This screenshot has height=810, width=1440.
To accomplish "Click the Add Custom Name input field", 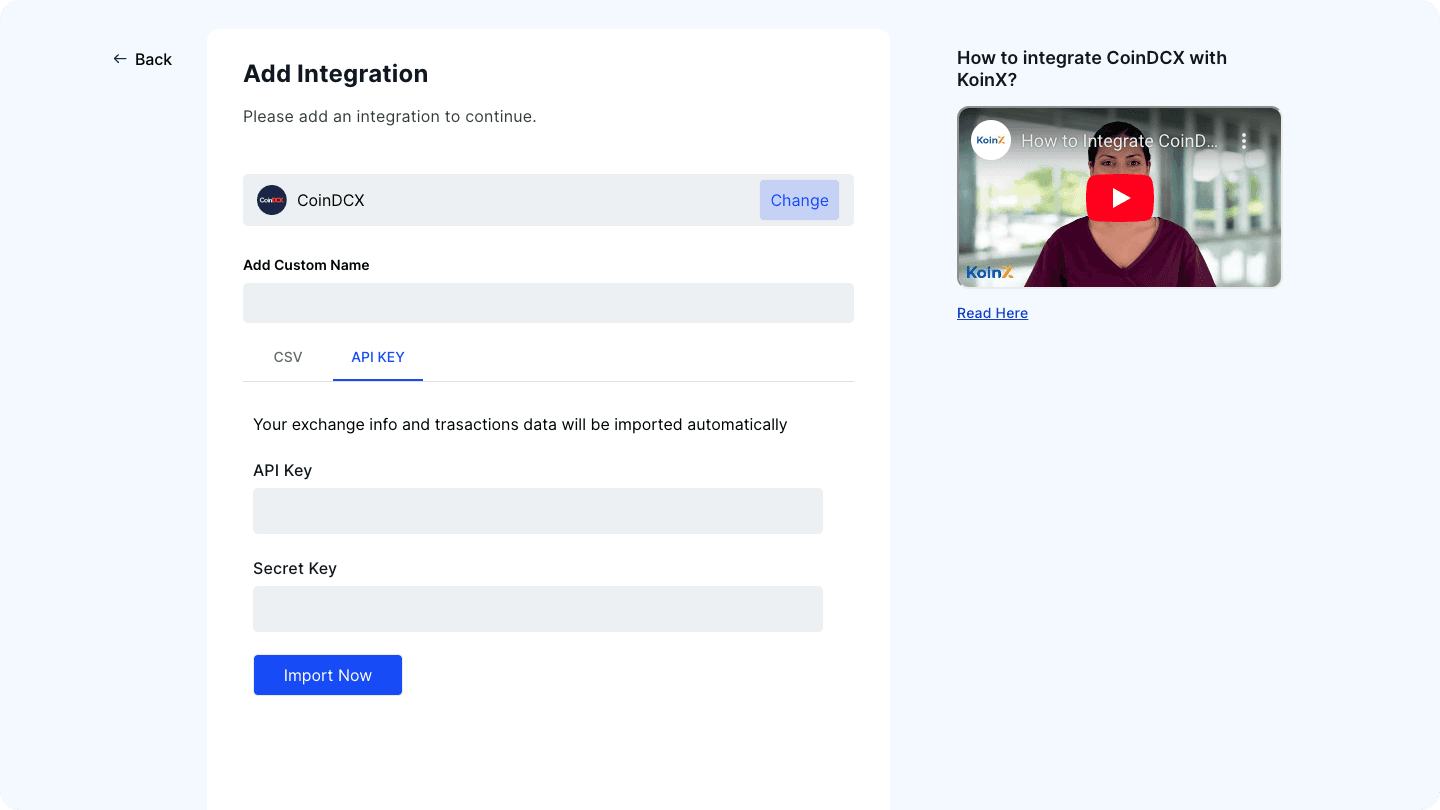I will [x=548, y=303].
